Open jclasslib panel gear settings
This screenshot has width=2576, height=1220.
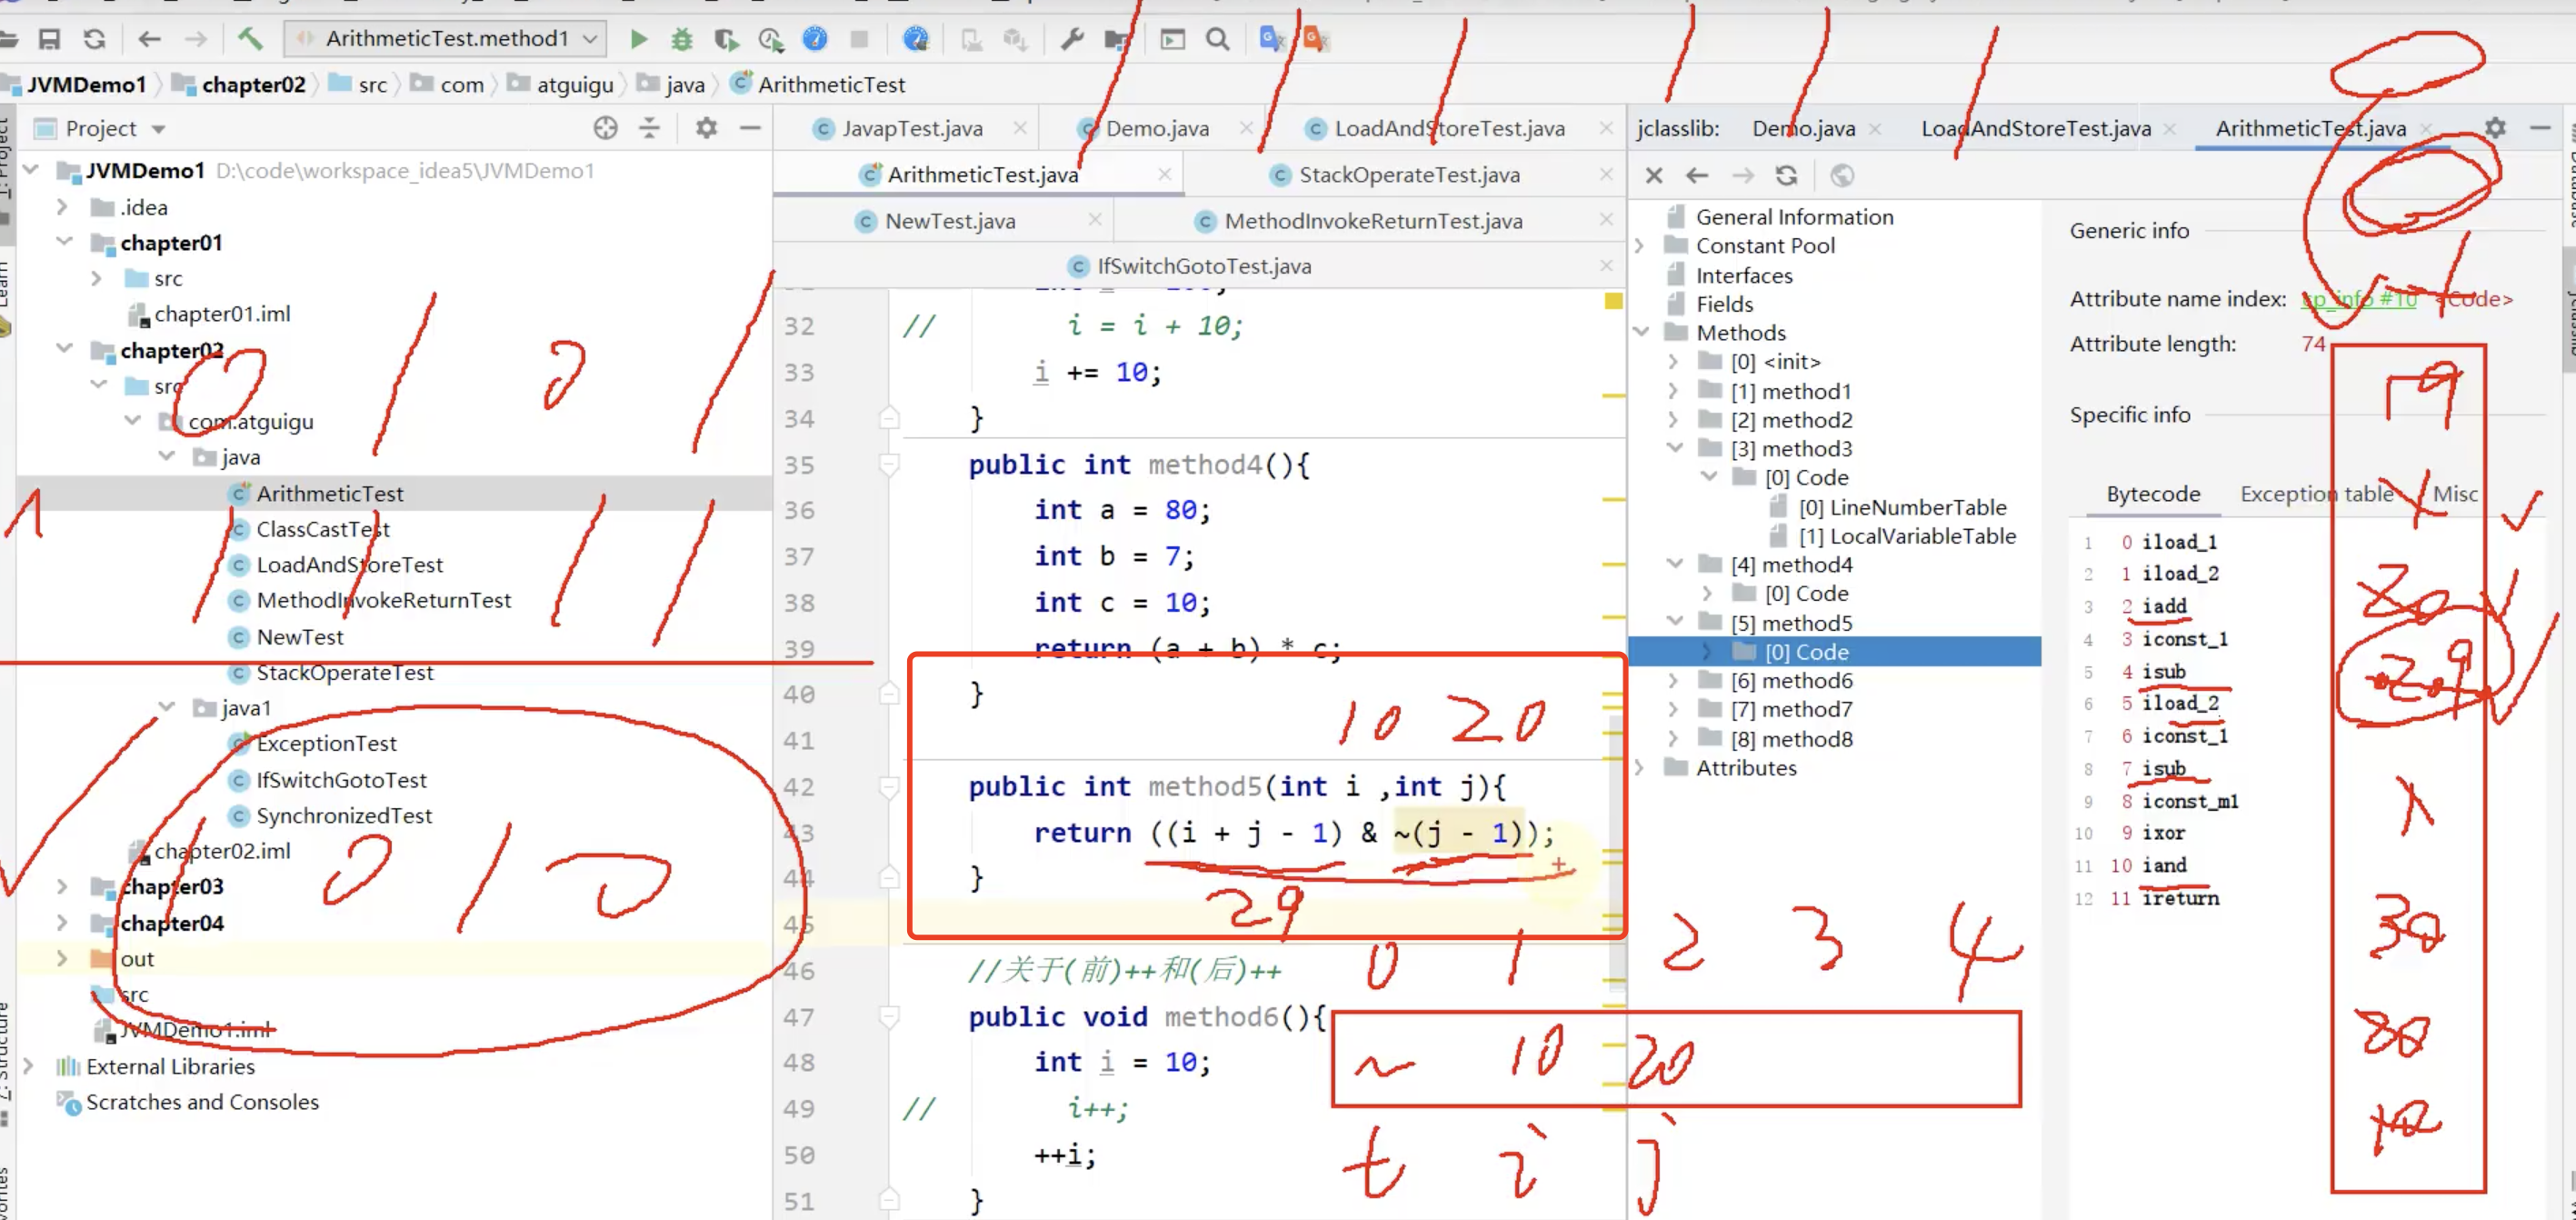[x=2495, y=128]
